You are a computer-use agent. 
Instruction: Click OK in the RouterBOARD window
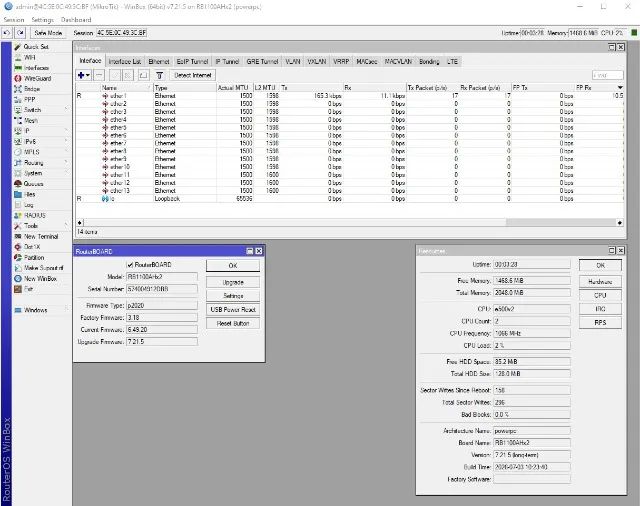coord(233,266)
